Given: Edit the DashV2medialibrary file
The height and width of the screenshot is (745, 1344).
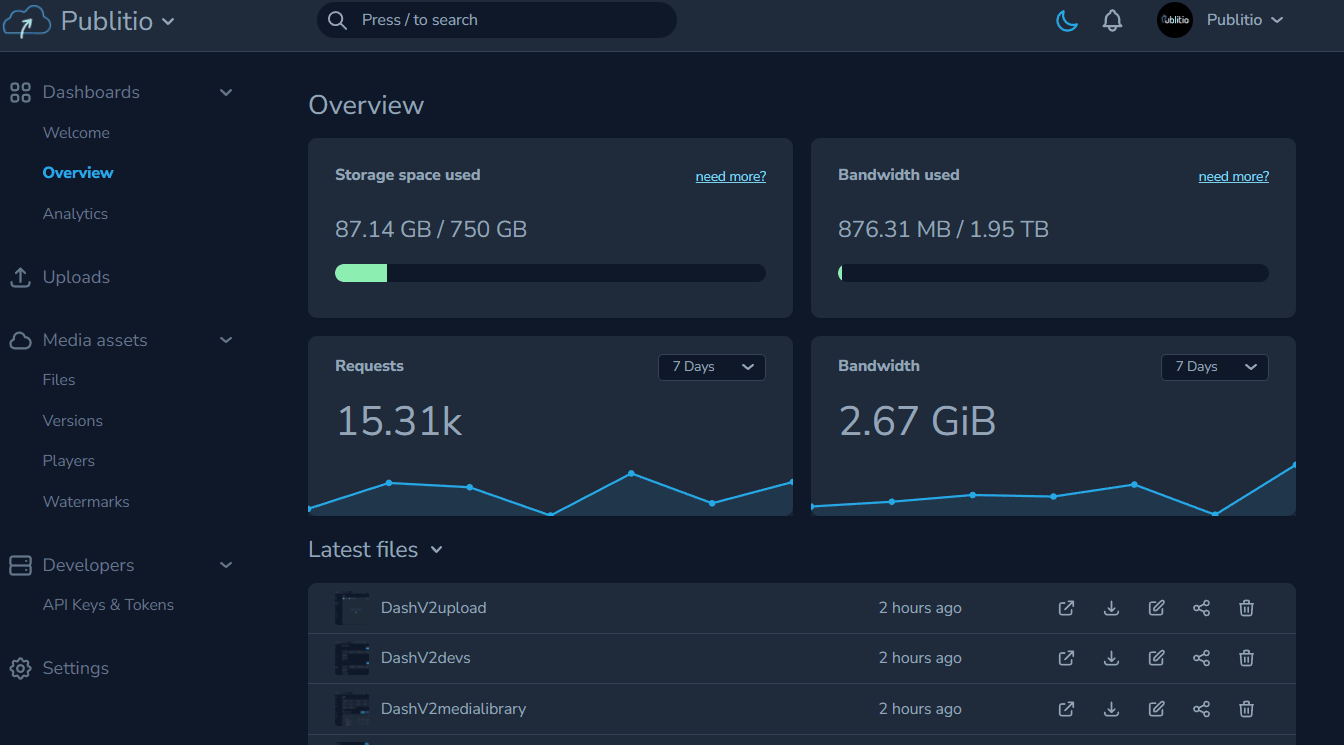Looking at the screenshot, I should tap(1156, 709).
